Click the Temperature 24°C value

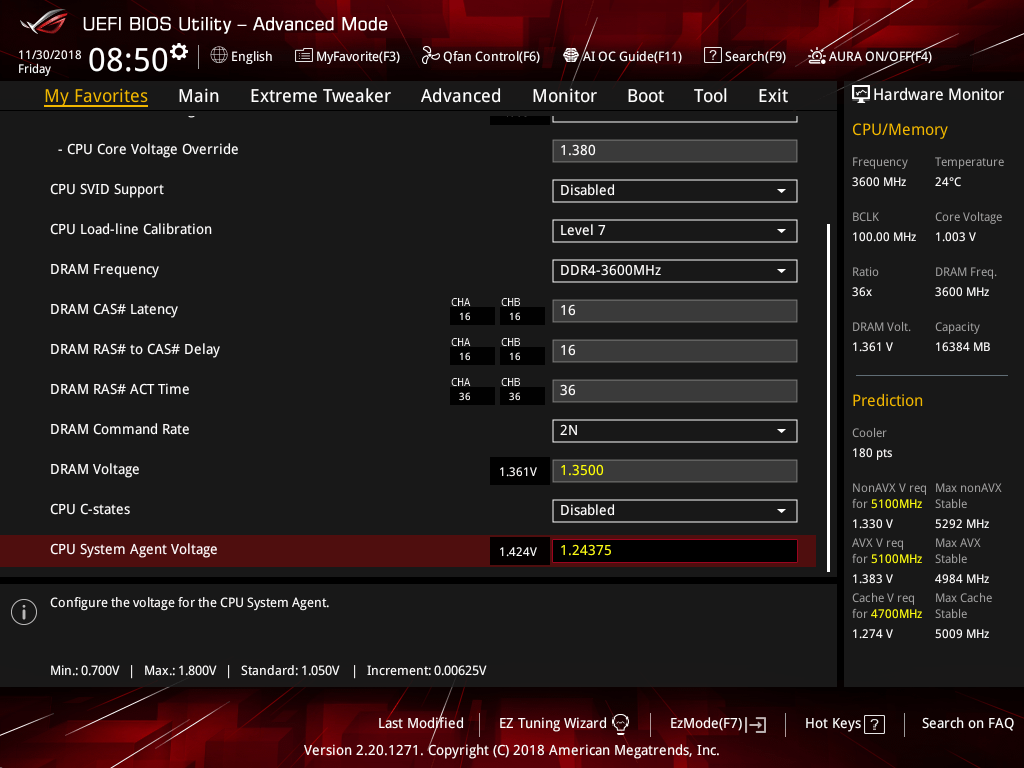tap(948, 182)
